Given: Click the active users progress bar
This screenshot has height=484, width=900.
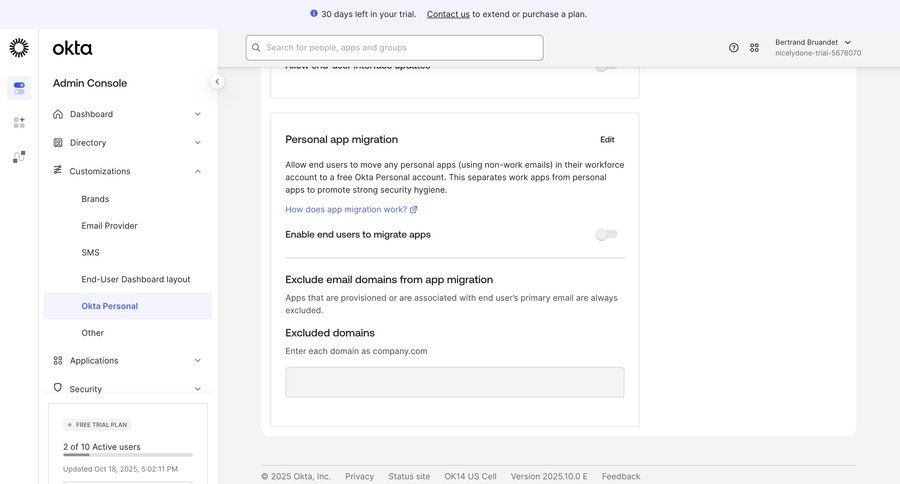Looking at the screenshot, I should 128,455.
